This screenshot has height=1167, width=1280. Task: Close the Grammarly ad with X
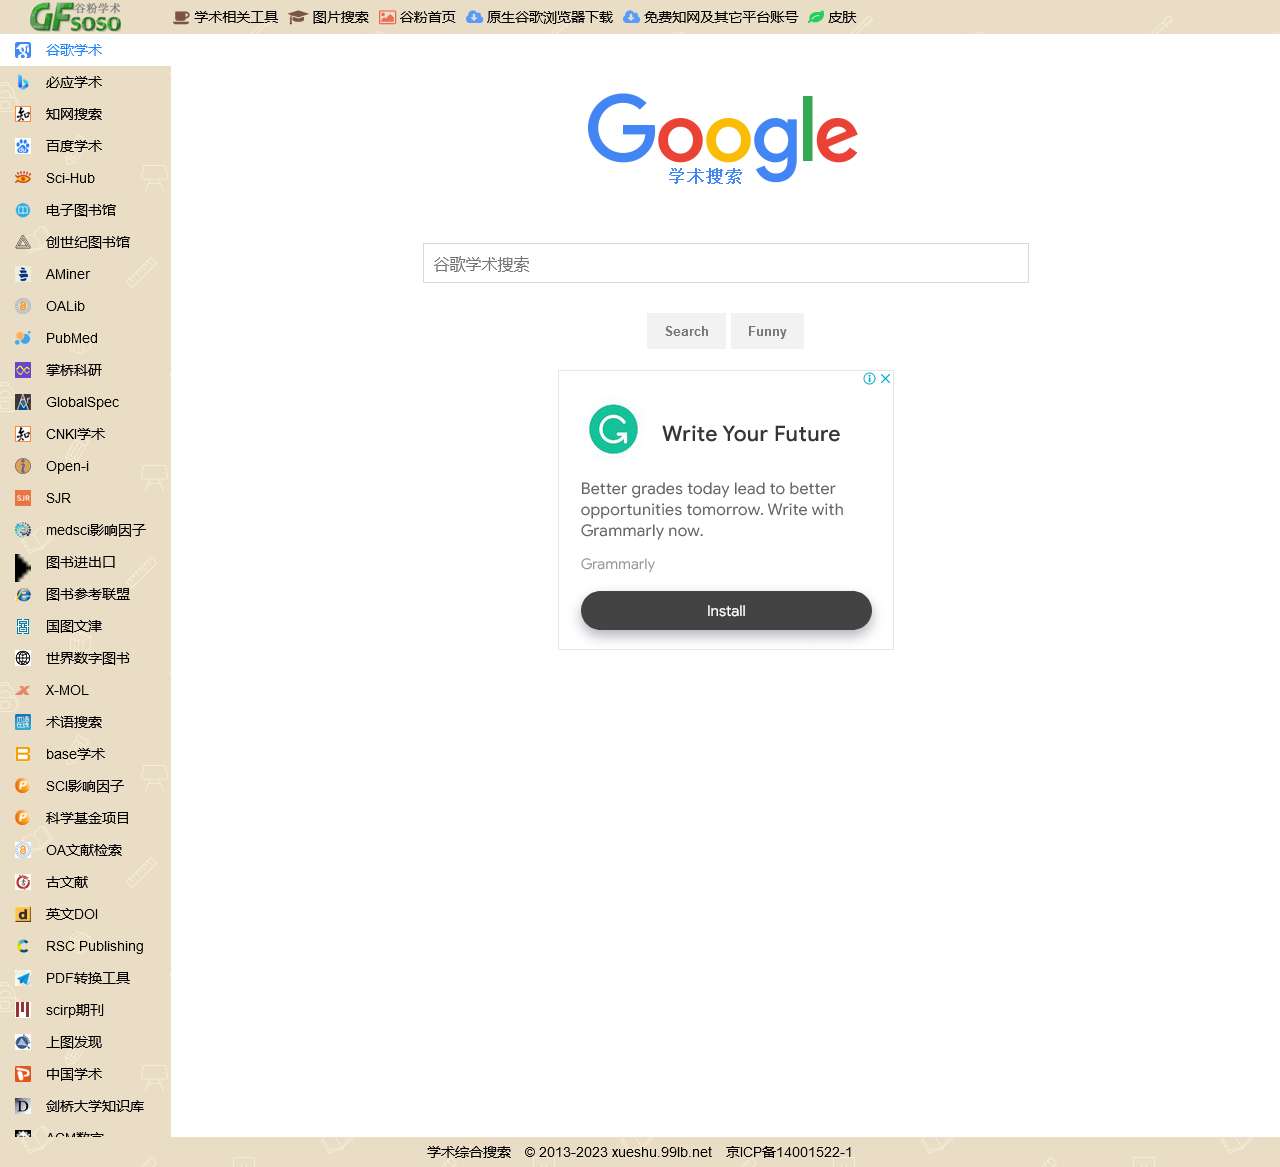(x=885, y=379)
